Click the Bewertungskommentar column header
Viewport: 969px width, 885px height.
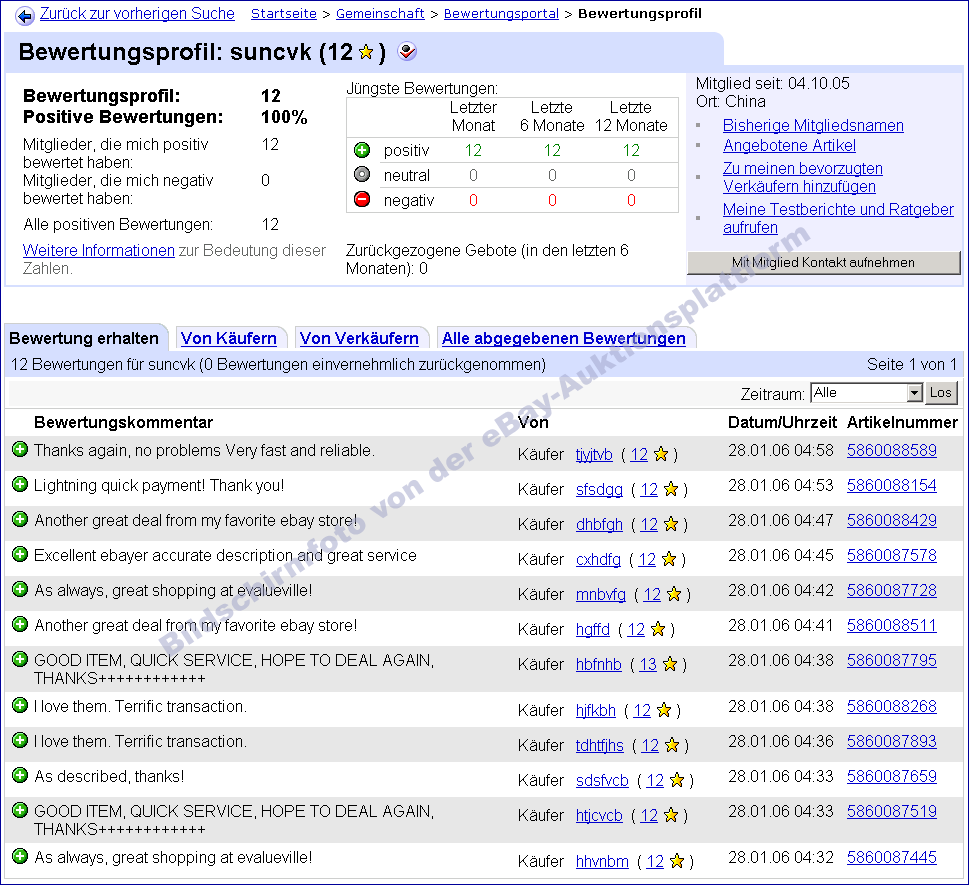click(124, 422)
